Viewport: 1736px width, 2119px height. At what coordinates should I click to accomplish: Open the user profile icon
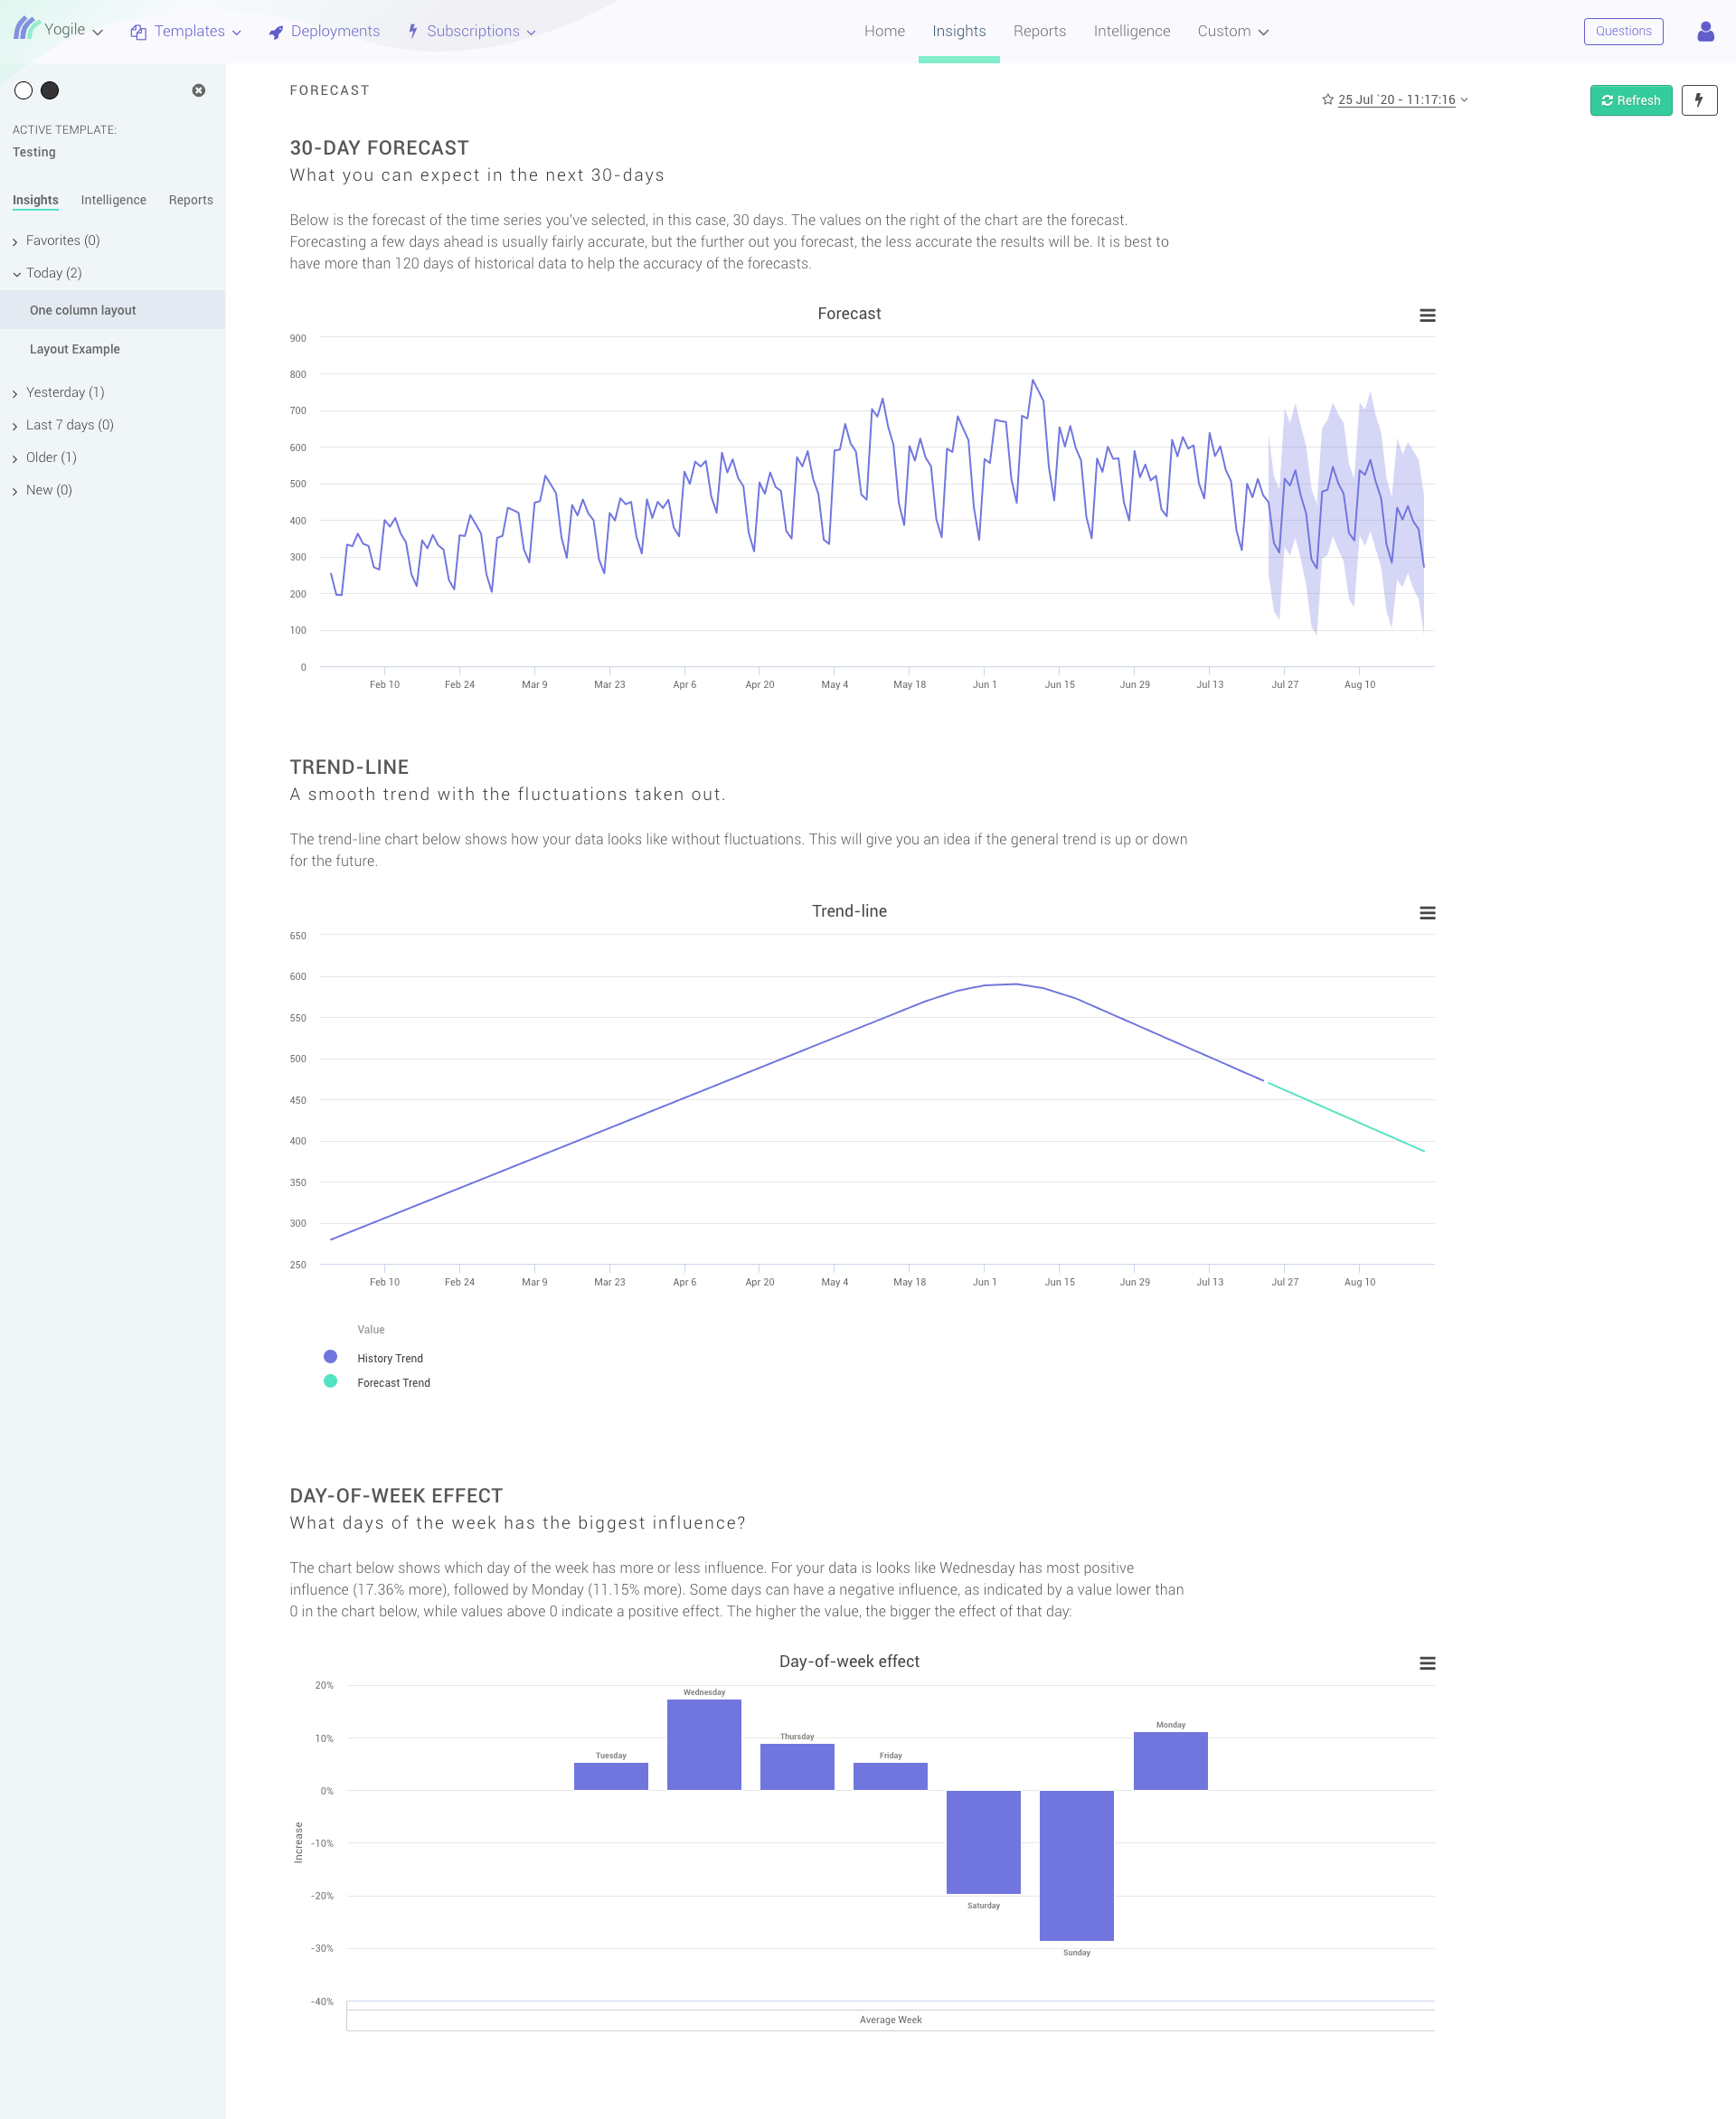click(1705, 31)
